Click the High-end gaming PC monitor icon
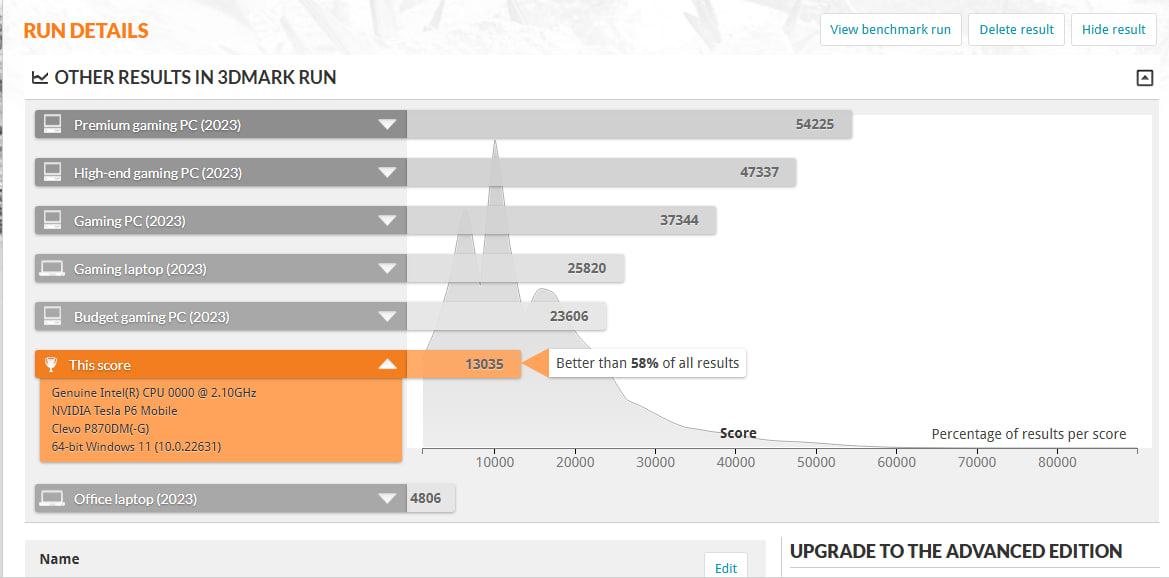Image resolution: width=1169 pixels, height=578 pixels. [x=52, y=173]
